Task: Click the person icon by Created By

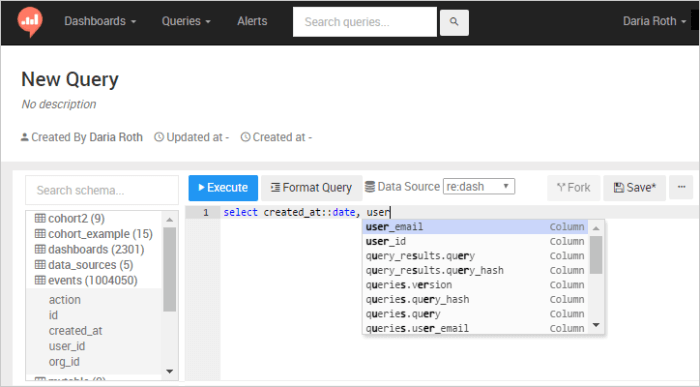Action: pyautogui.click(x=25, y=137)
